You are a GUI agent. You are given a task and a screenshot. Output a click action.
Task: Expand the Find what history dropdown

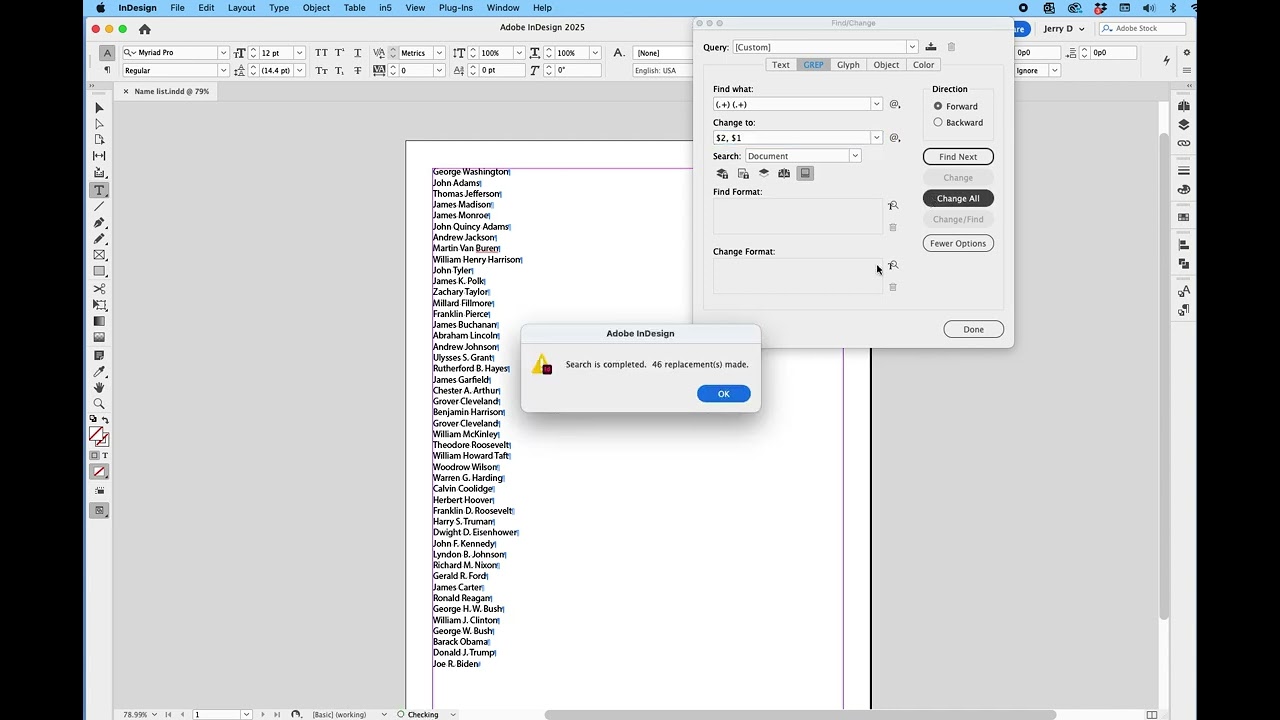tap(877, 104)
